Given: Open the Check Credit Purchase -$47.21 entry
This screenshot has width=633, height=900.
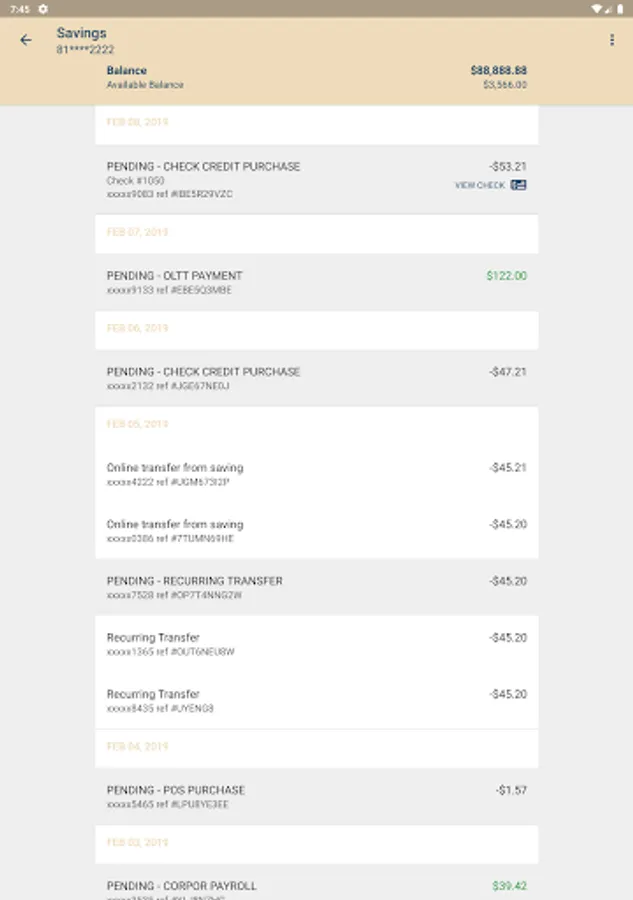Looking at the screenshot, I should (x=316, y=378).
